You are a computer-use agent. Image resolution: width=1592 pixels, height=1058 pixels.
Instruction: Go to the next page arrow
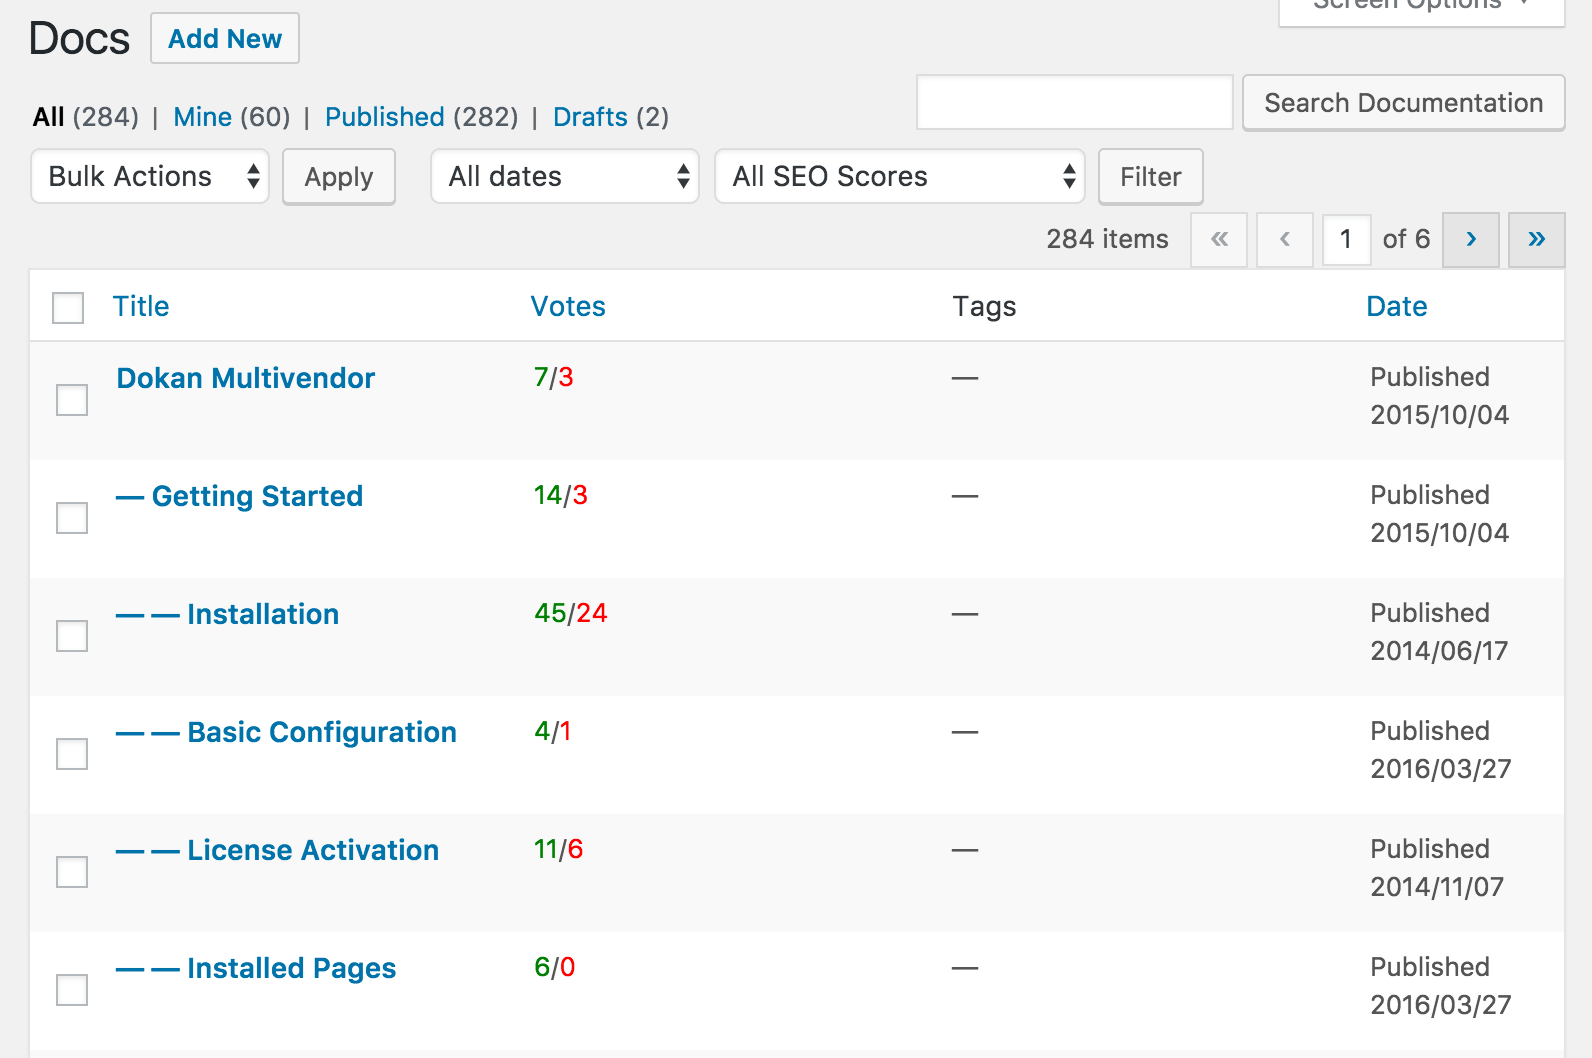pyautogui.click(x=1470, y=240)
